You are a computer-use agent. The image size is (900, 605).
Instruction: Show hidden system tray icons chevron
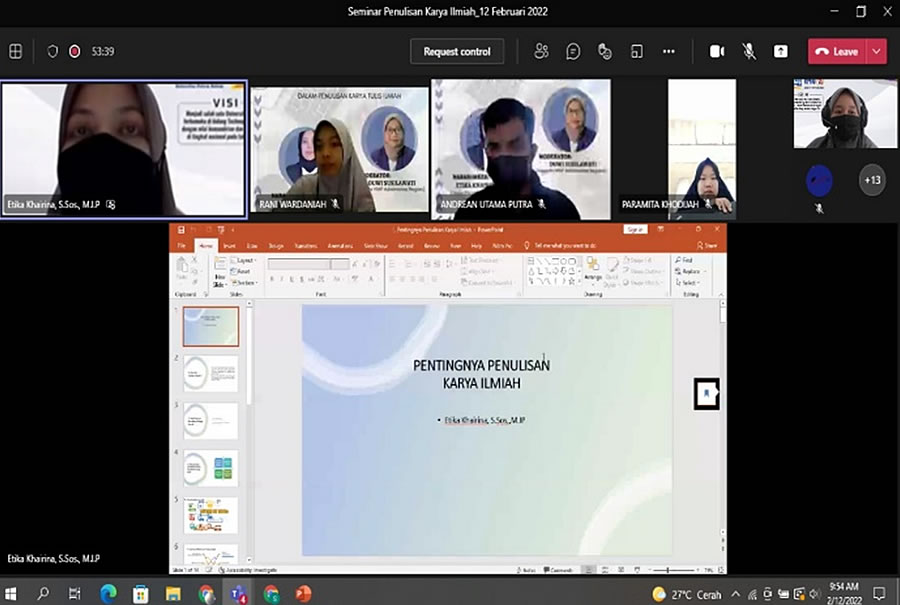tap(735, 593)
